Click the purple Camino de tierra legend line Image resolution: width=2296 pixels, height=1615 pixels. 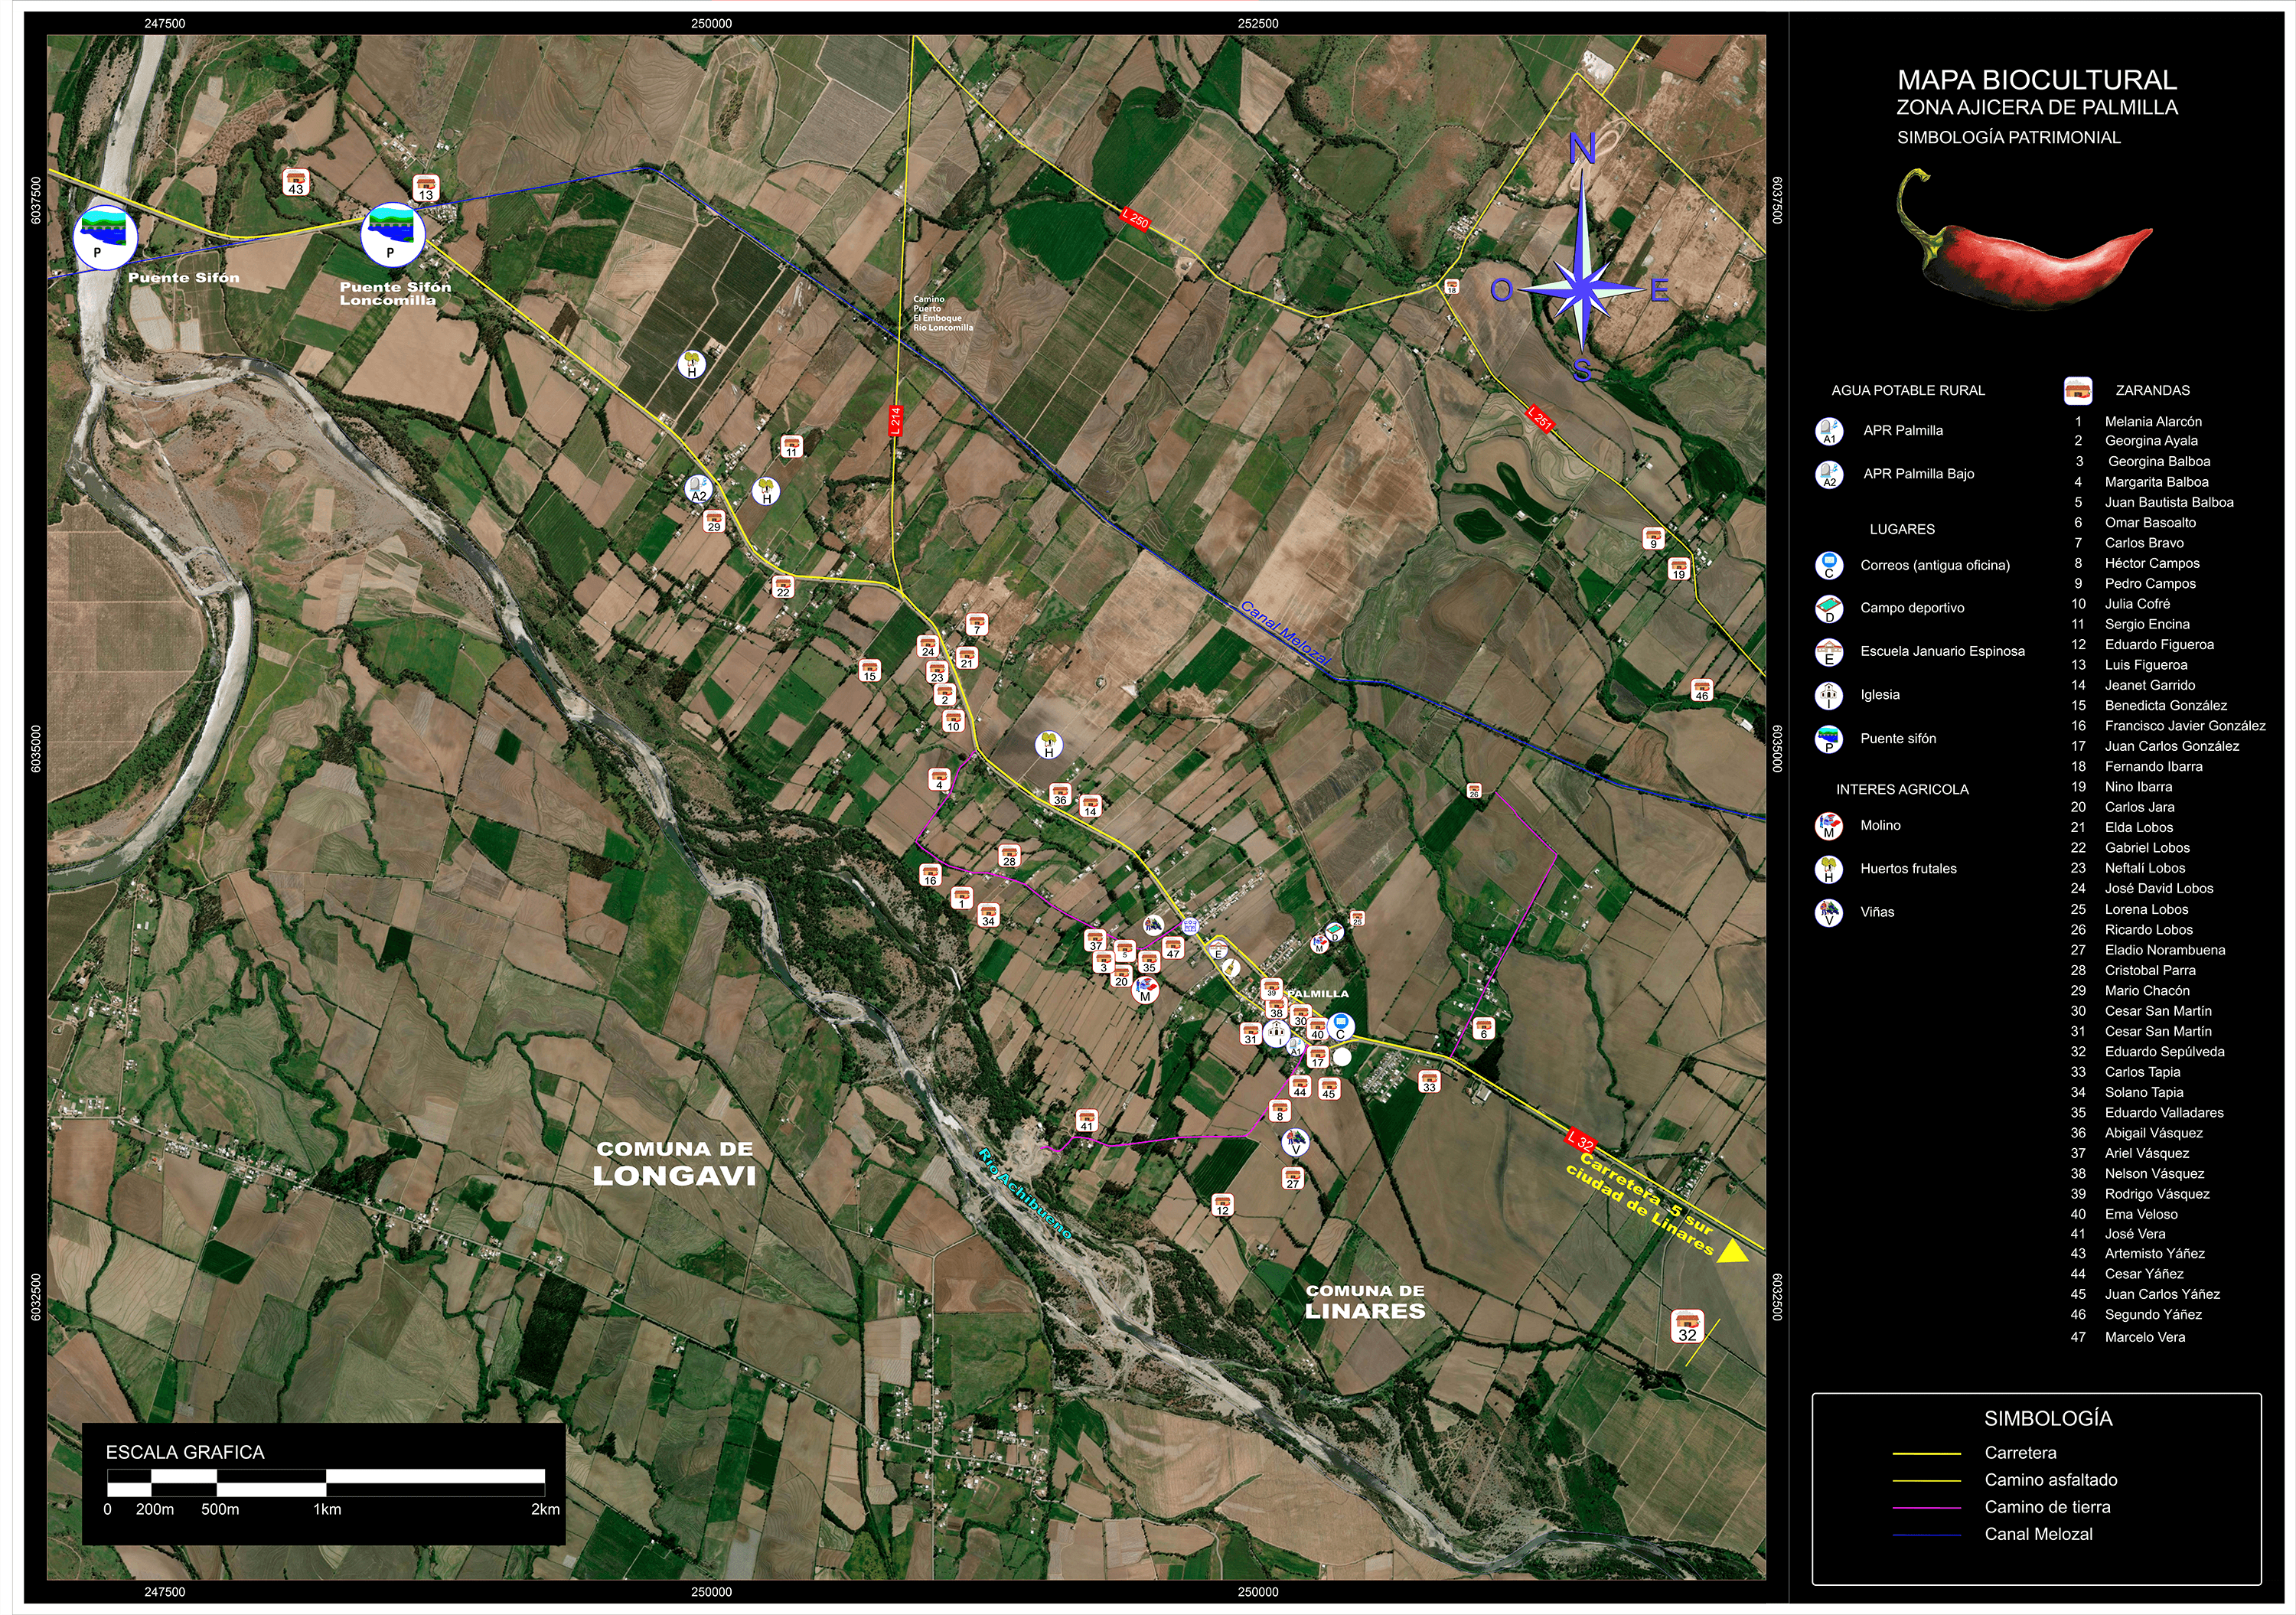click(x=1926, y=1508)
